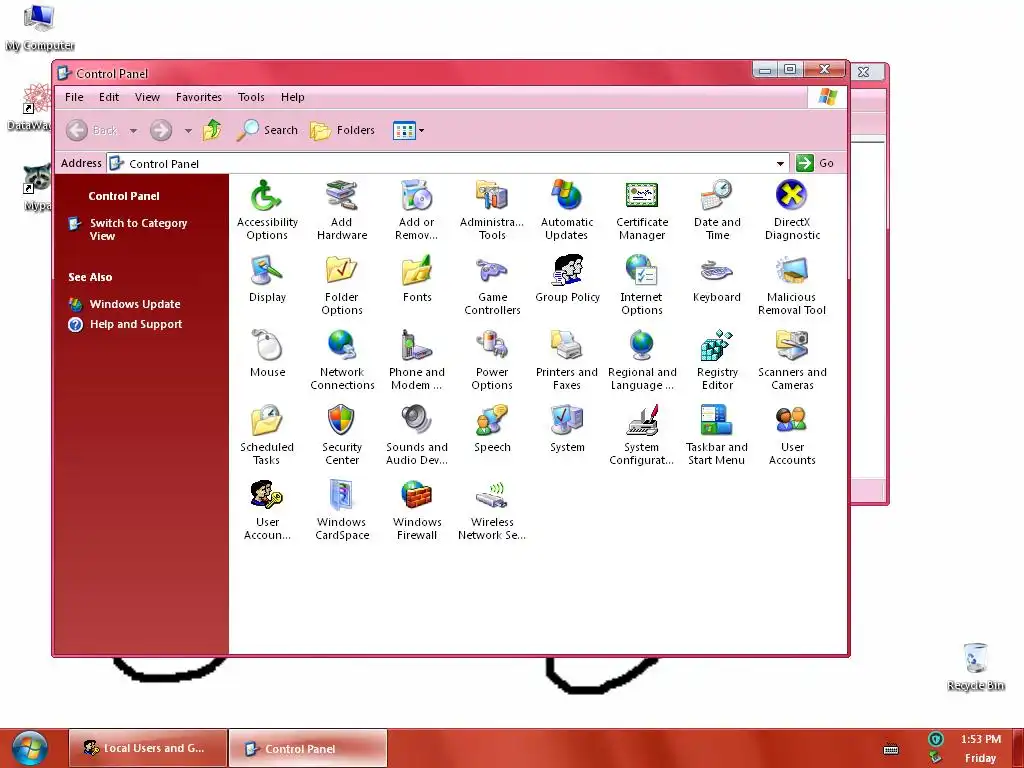
Task: Open Add Hardware wizard icon
Action: [342, 210]
